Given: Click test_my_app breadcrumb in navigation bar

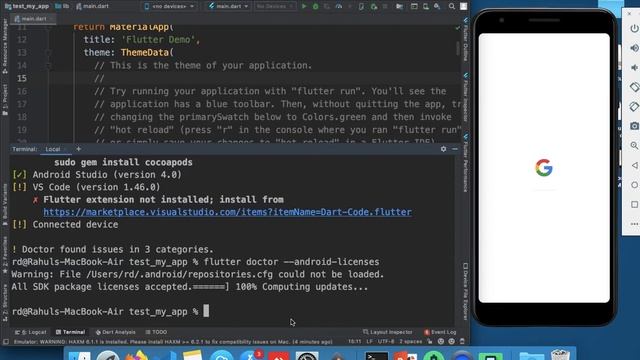Looking at the screenshot, I should point(27,7).
